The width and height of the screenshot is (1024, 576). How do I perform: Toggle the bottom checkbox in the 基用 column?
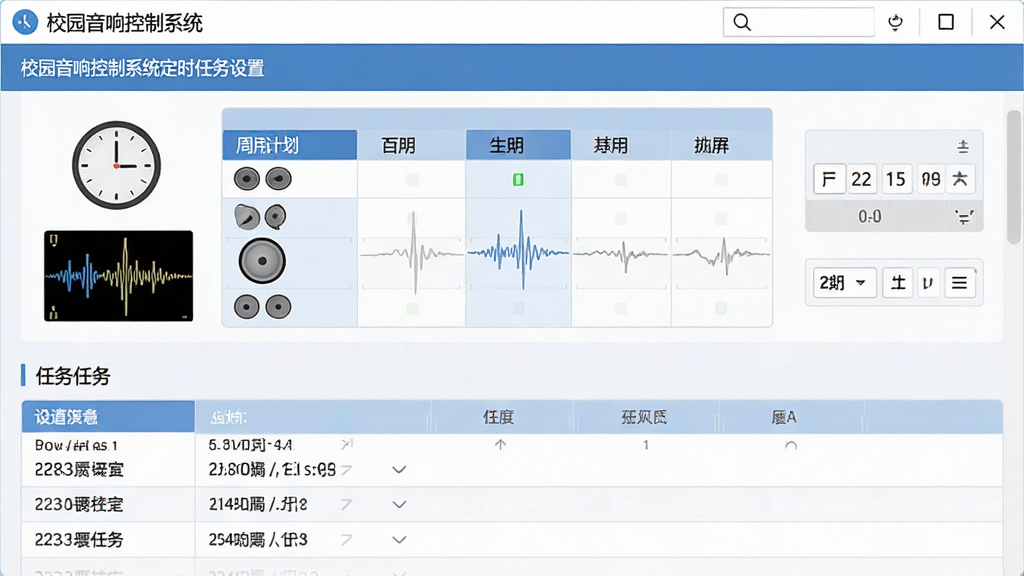pos(620,308)
